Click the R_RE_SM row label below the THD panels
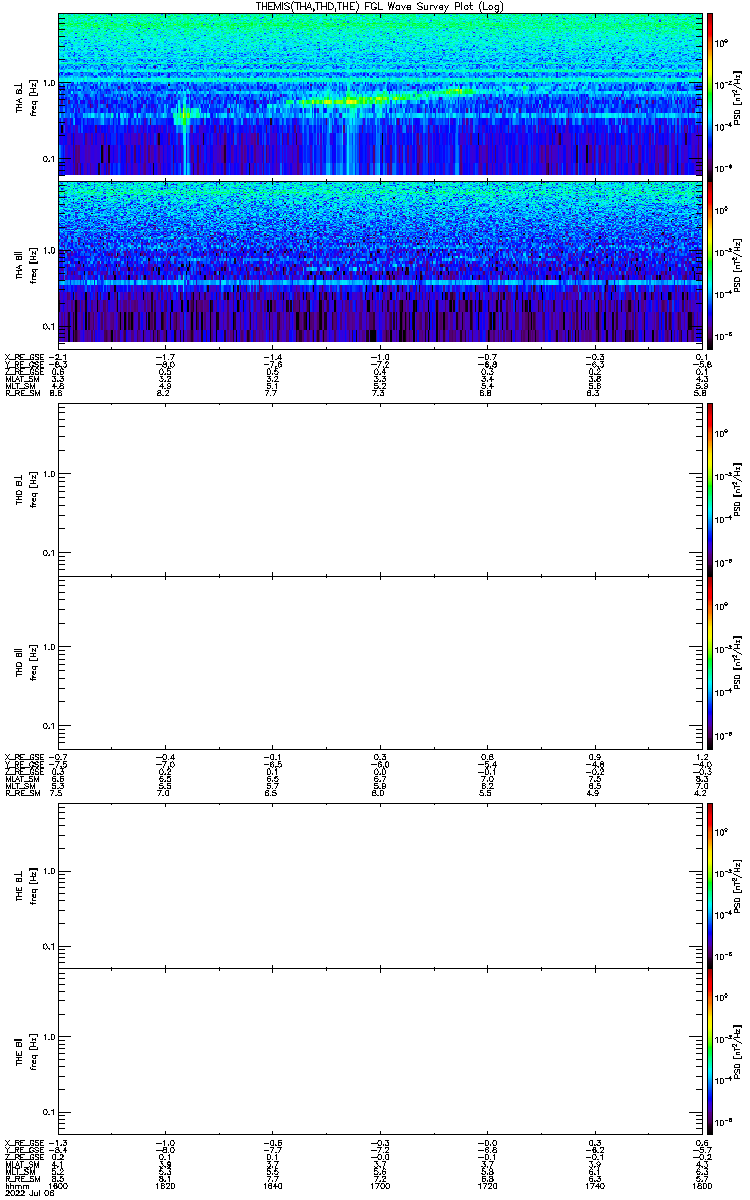Screen dimensions: 750x1200 [22, 795]
